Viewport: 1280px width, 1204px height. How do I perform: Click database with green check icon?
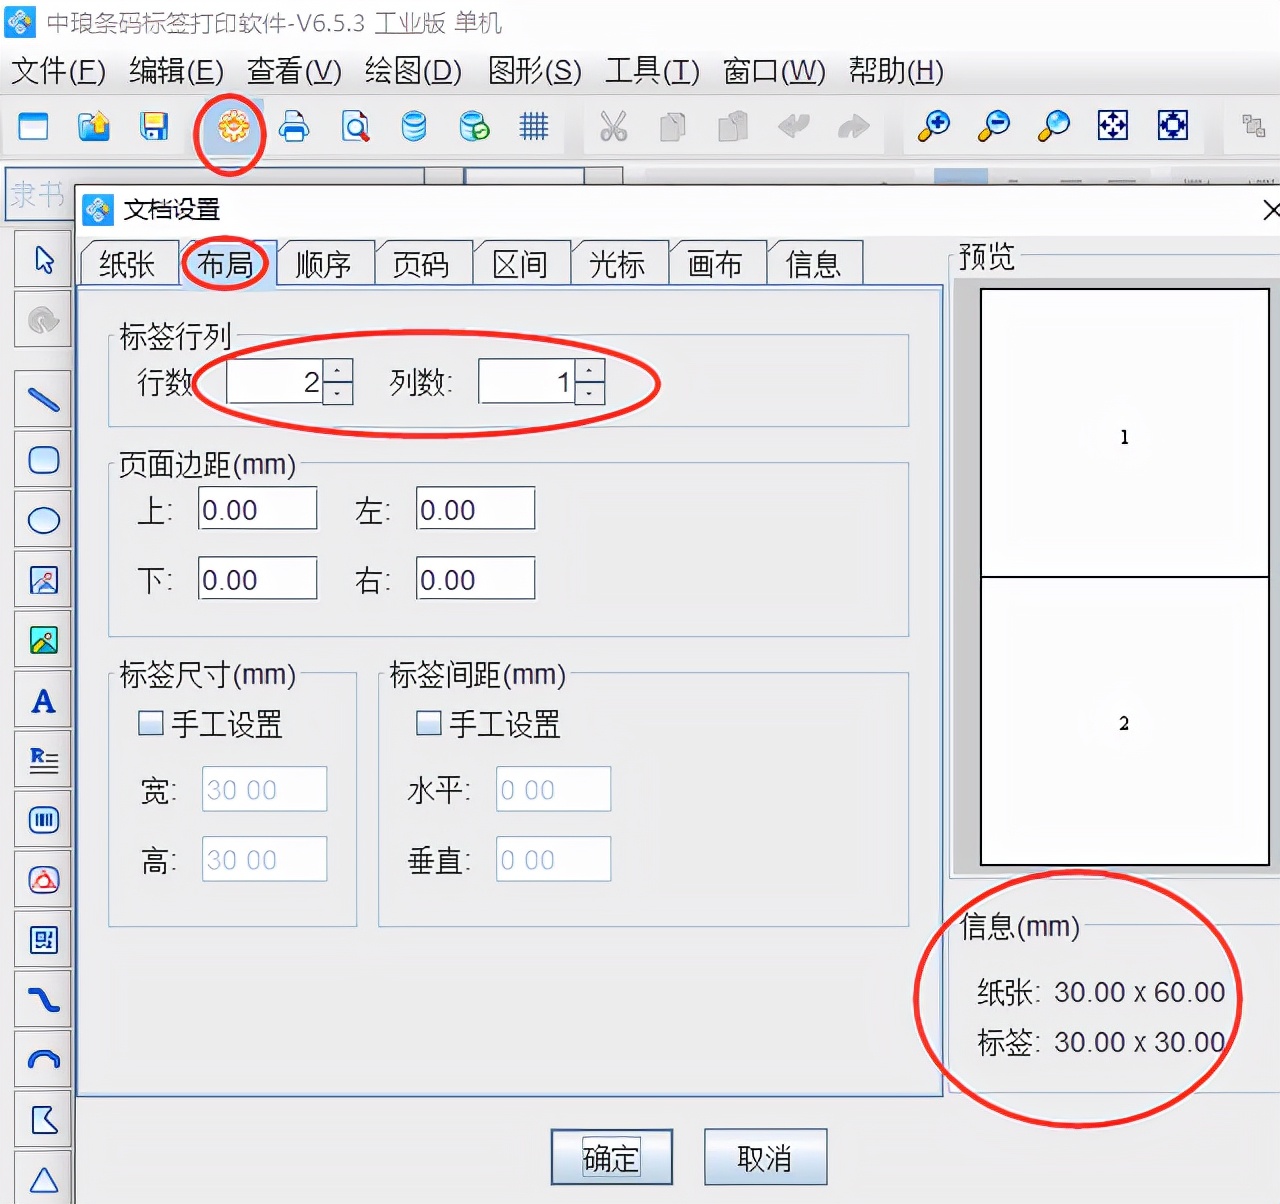click(x=474, y=126)
